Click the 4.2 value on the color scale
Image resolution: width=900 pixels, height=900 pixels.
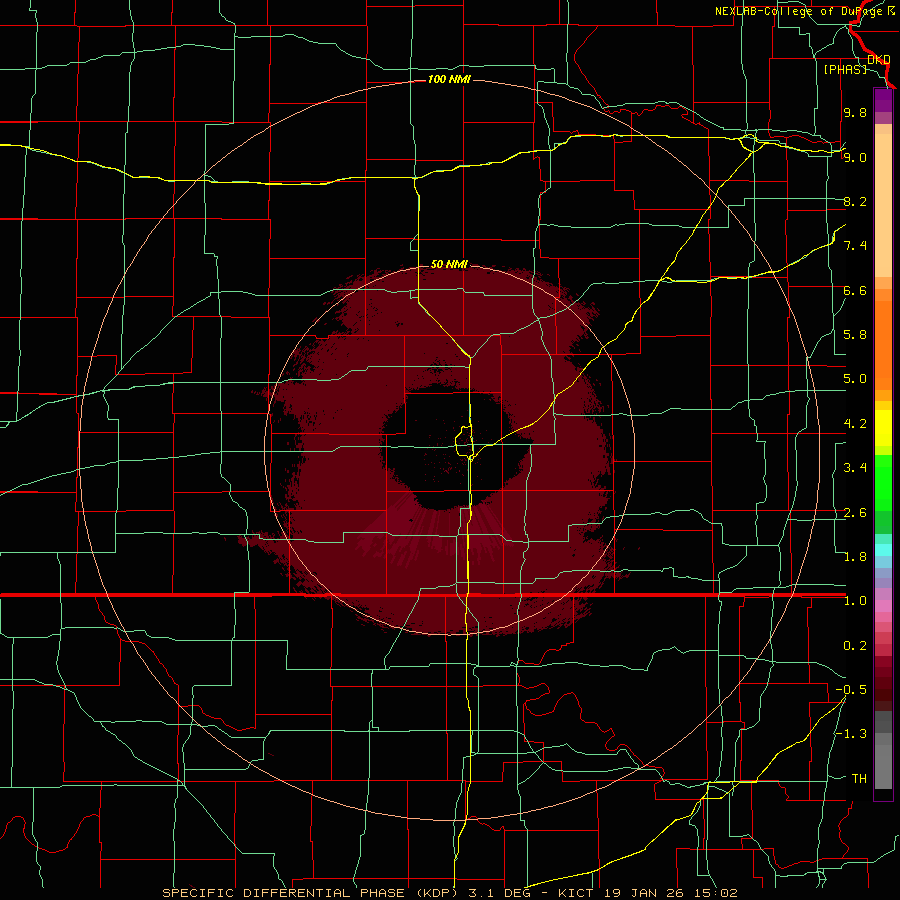855,424
